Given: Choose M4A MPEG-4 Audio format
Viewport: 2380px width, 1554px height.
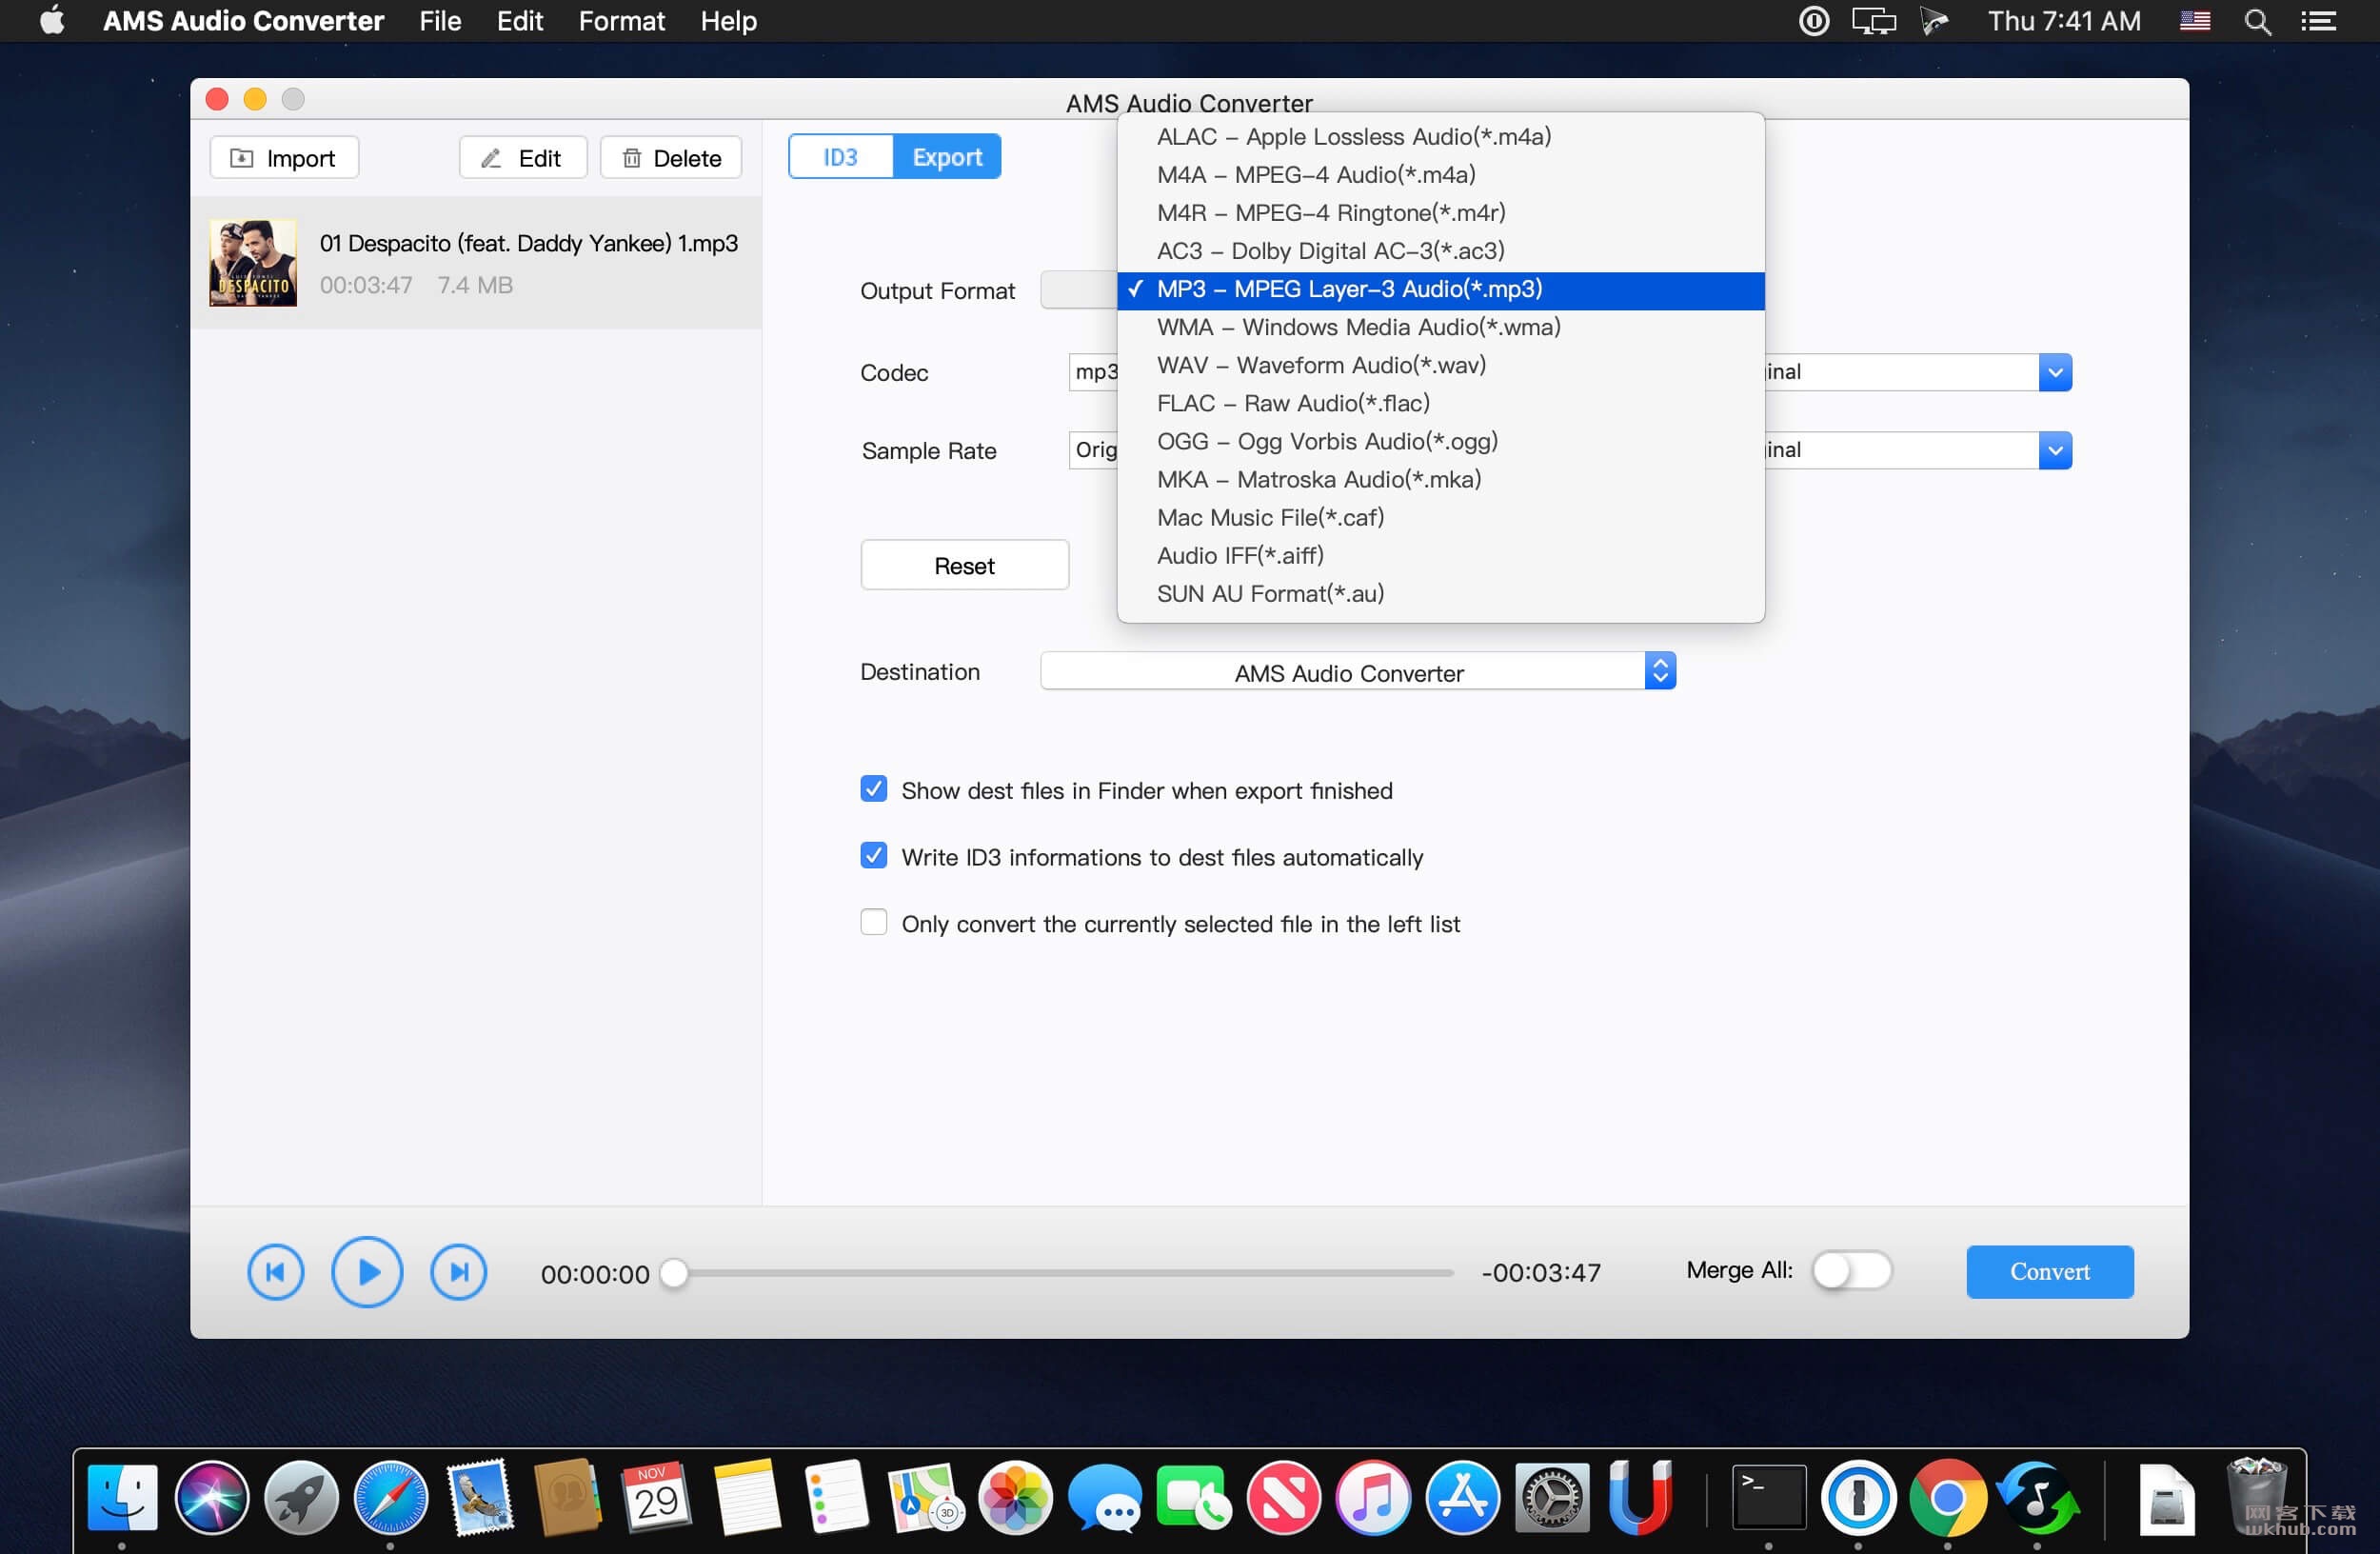Looking at the screenshot, I should click(x=1440, y=175).
